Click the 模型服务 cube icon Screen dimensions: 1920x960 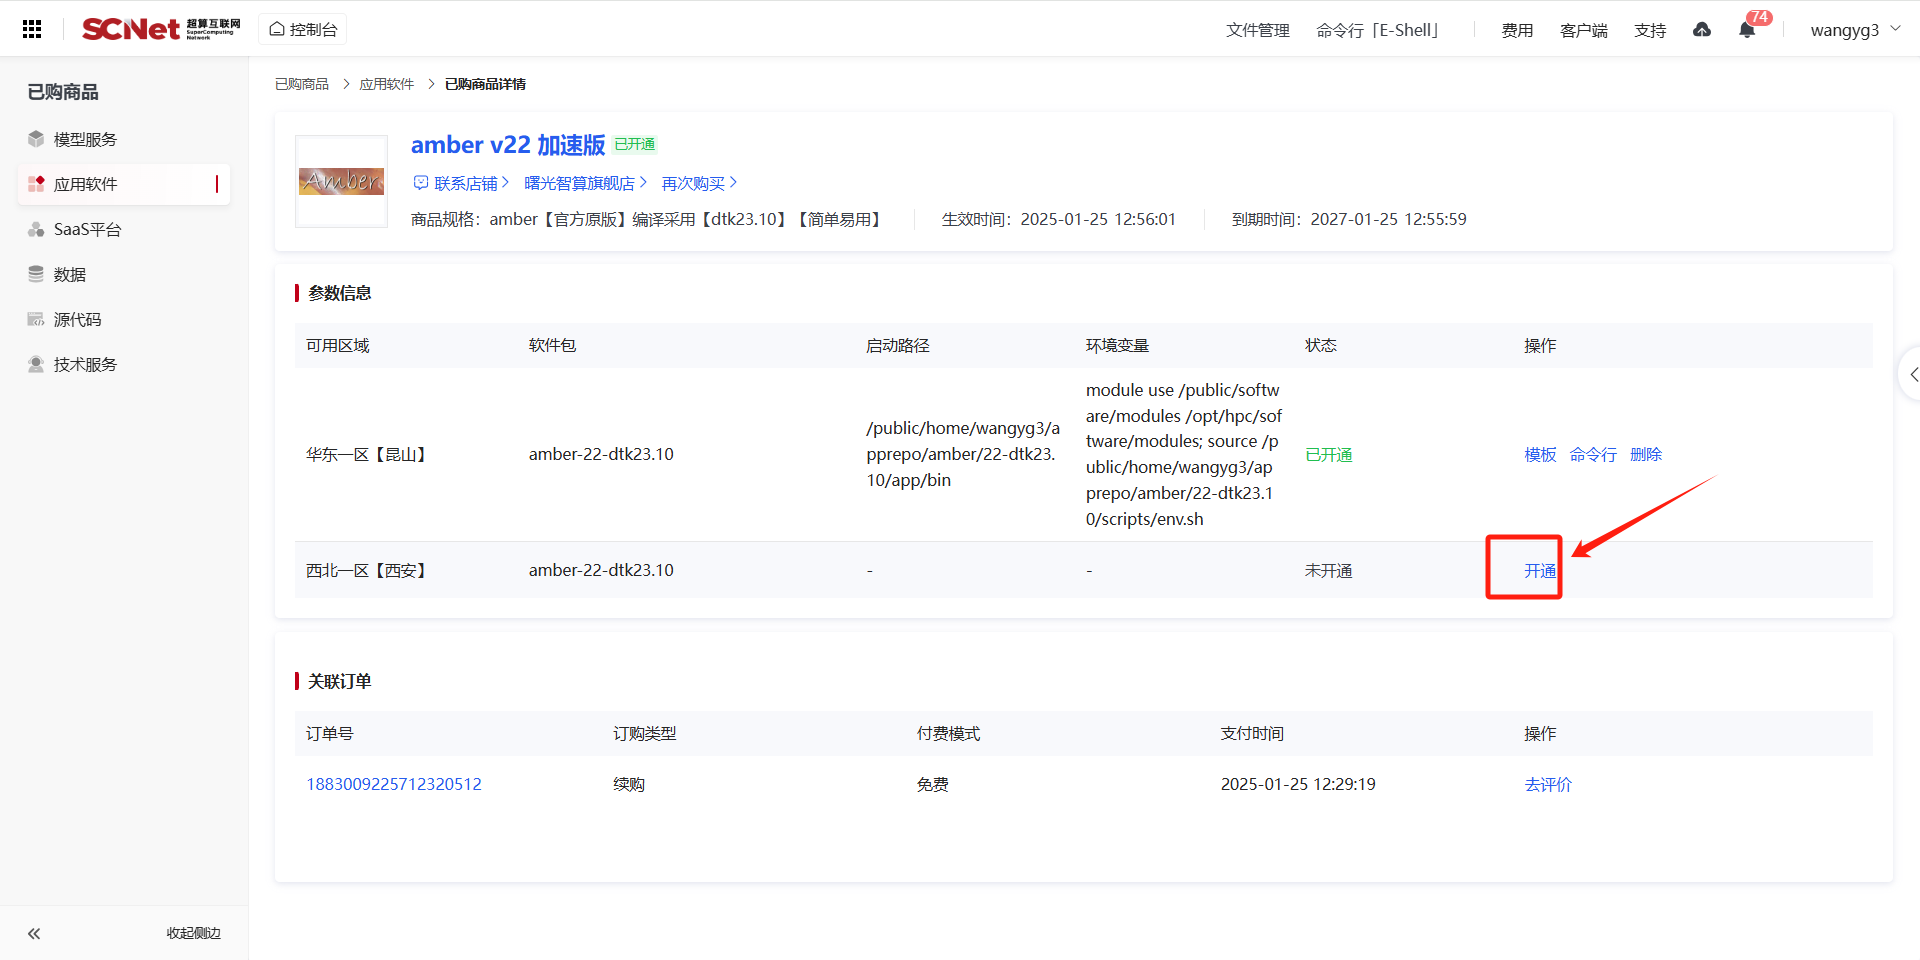(x=36, y=139)
